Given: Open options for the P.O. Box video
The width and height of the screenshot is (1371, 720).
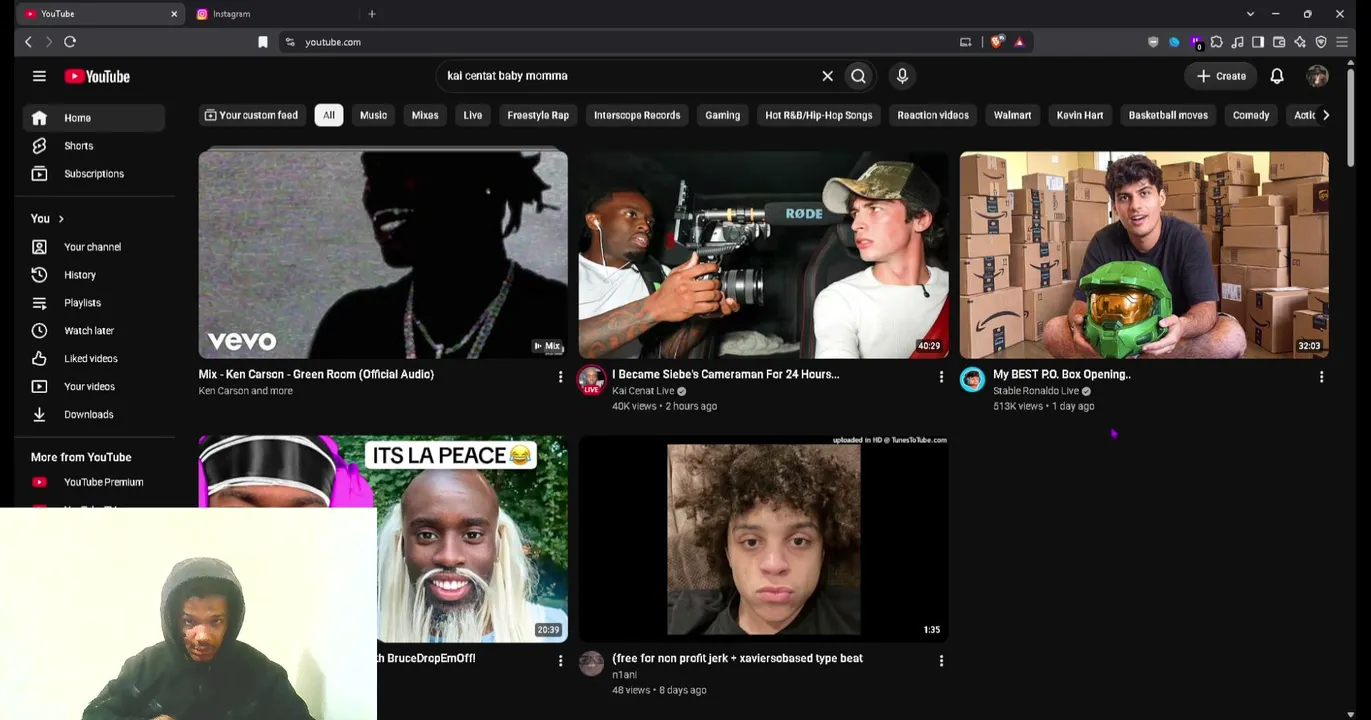Looking at the screenshot, I should (1321, 377).
